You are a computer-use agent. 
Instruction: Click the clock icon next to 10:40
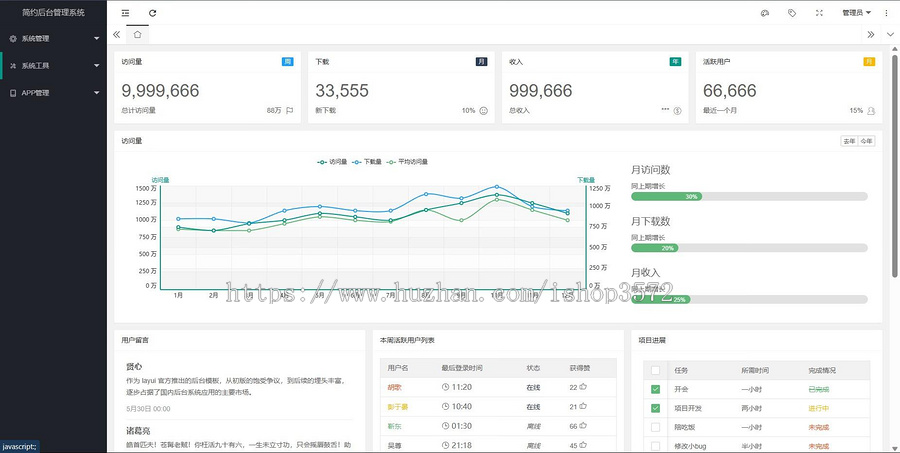pos(445,406)
